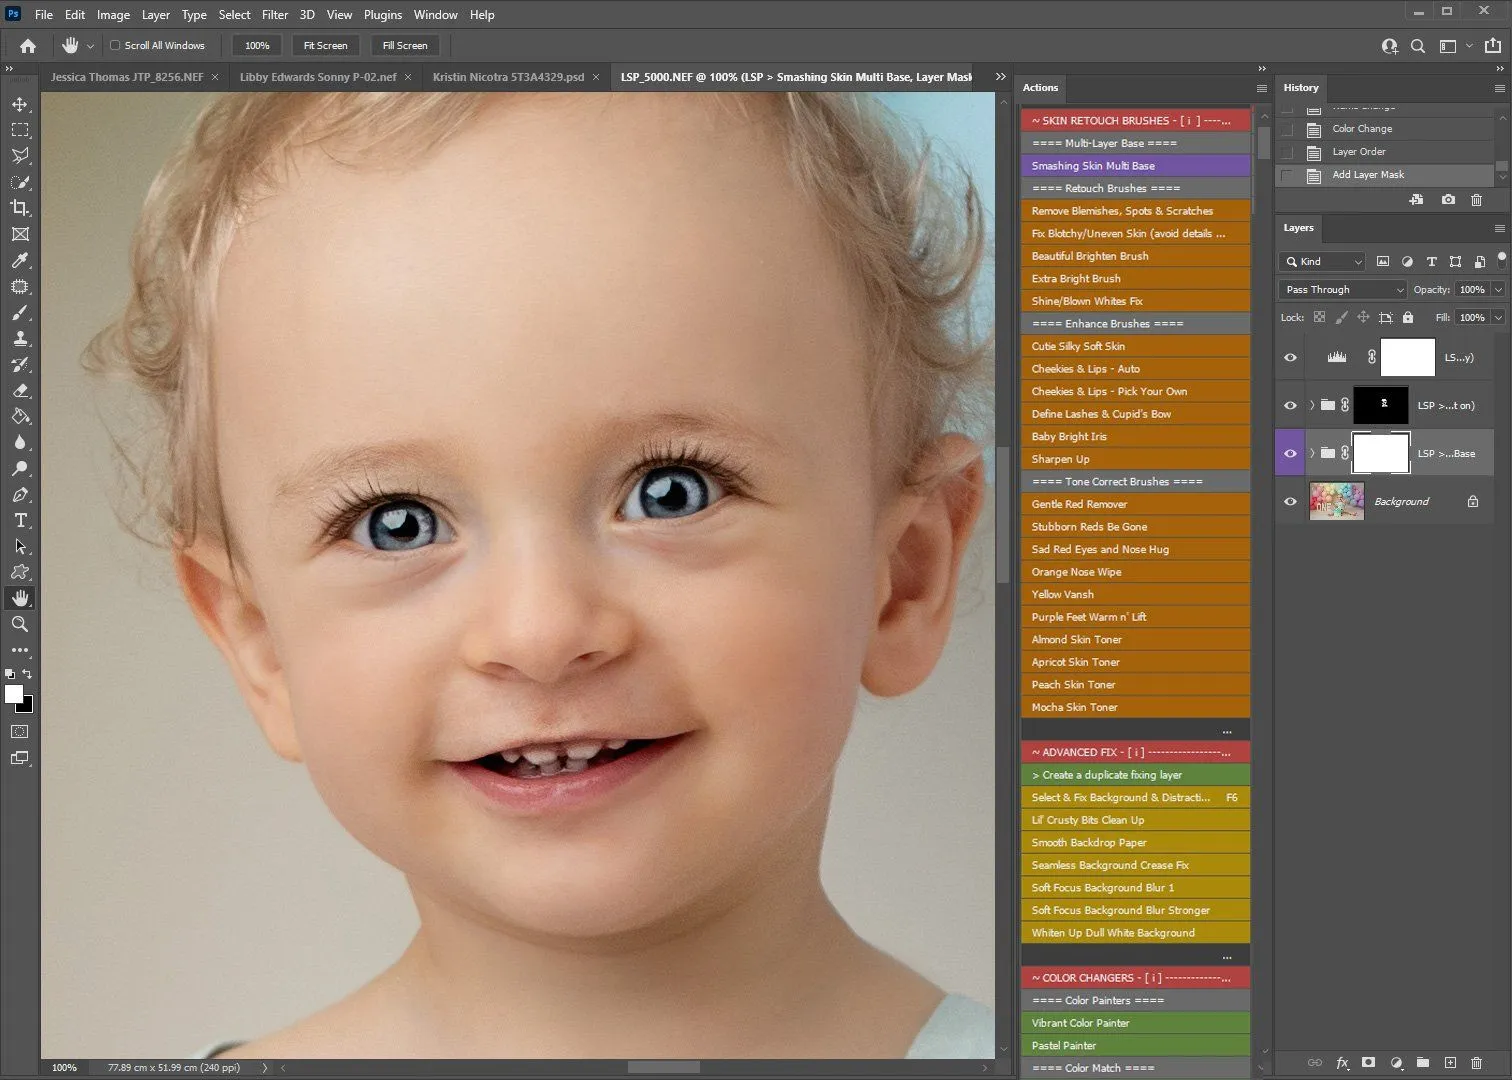Run Cutie Silky Soft Skin action
The width and height of the screenshot is (1512, 1080).
click(x=1136, y=346)
